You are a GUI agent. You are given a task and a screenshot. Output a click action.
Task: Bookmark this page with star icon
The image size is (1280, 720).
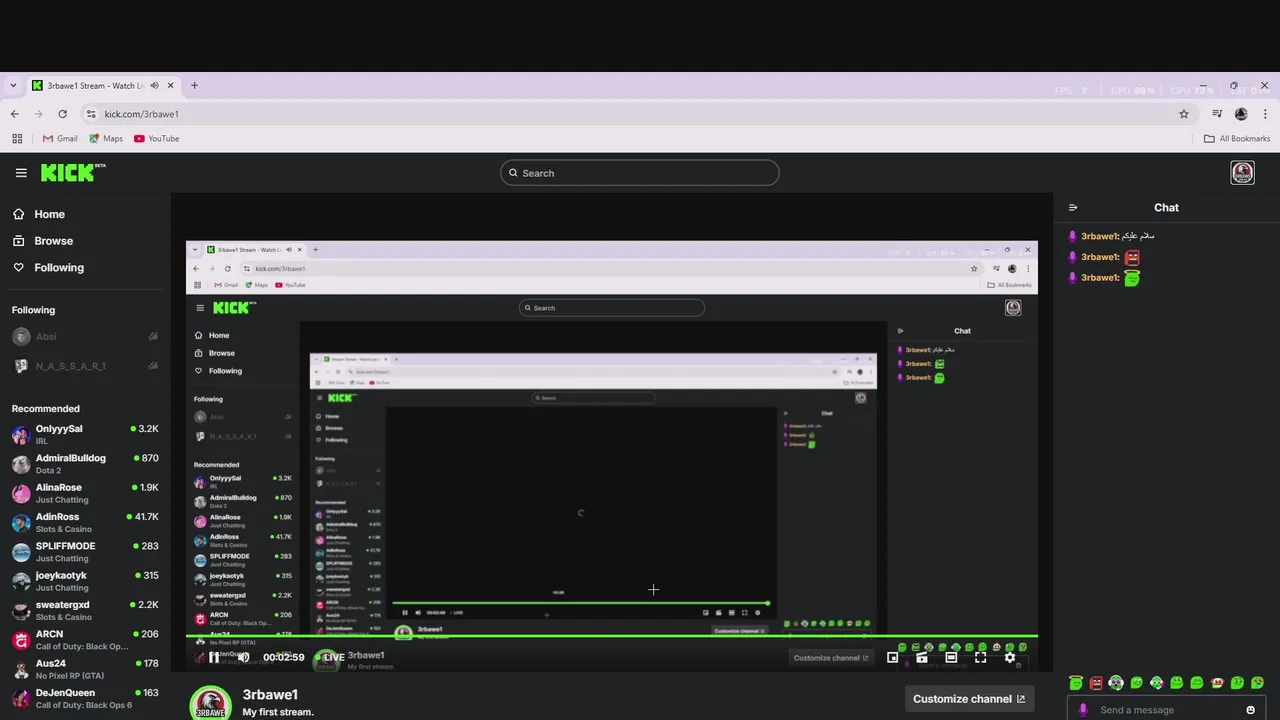[x=1184, y=114]
